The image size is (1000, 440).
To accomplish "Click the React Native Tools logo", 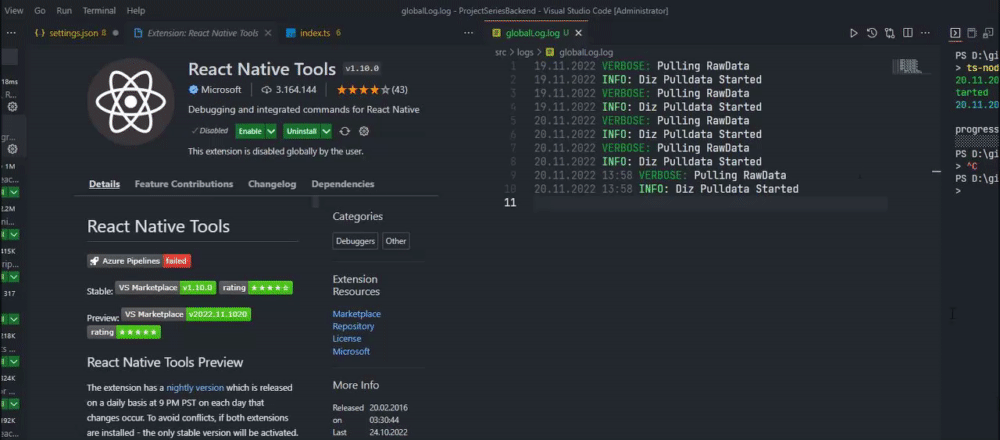I will 131,102.
